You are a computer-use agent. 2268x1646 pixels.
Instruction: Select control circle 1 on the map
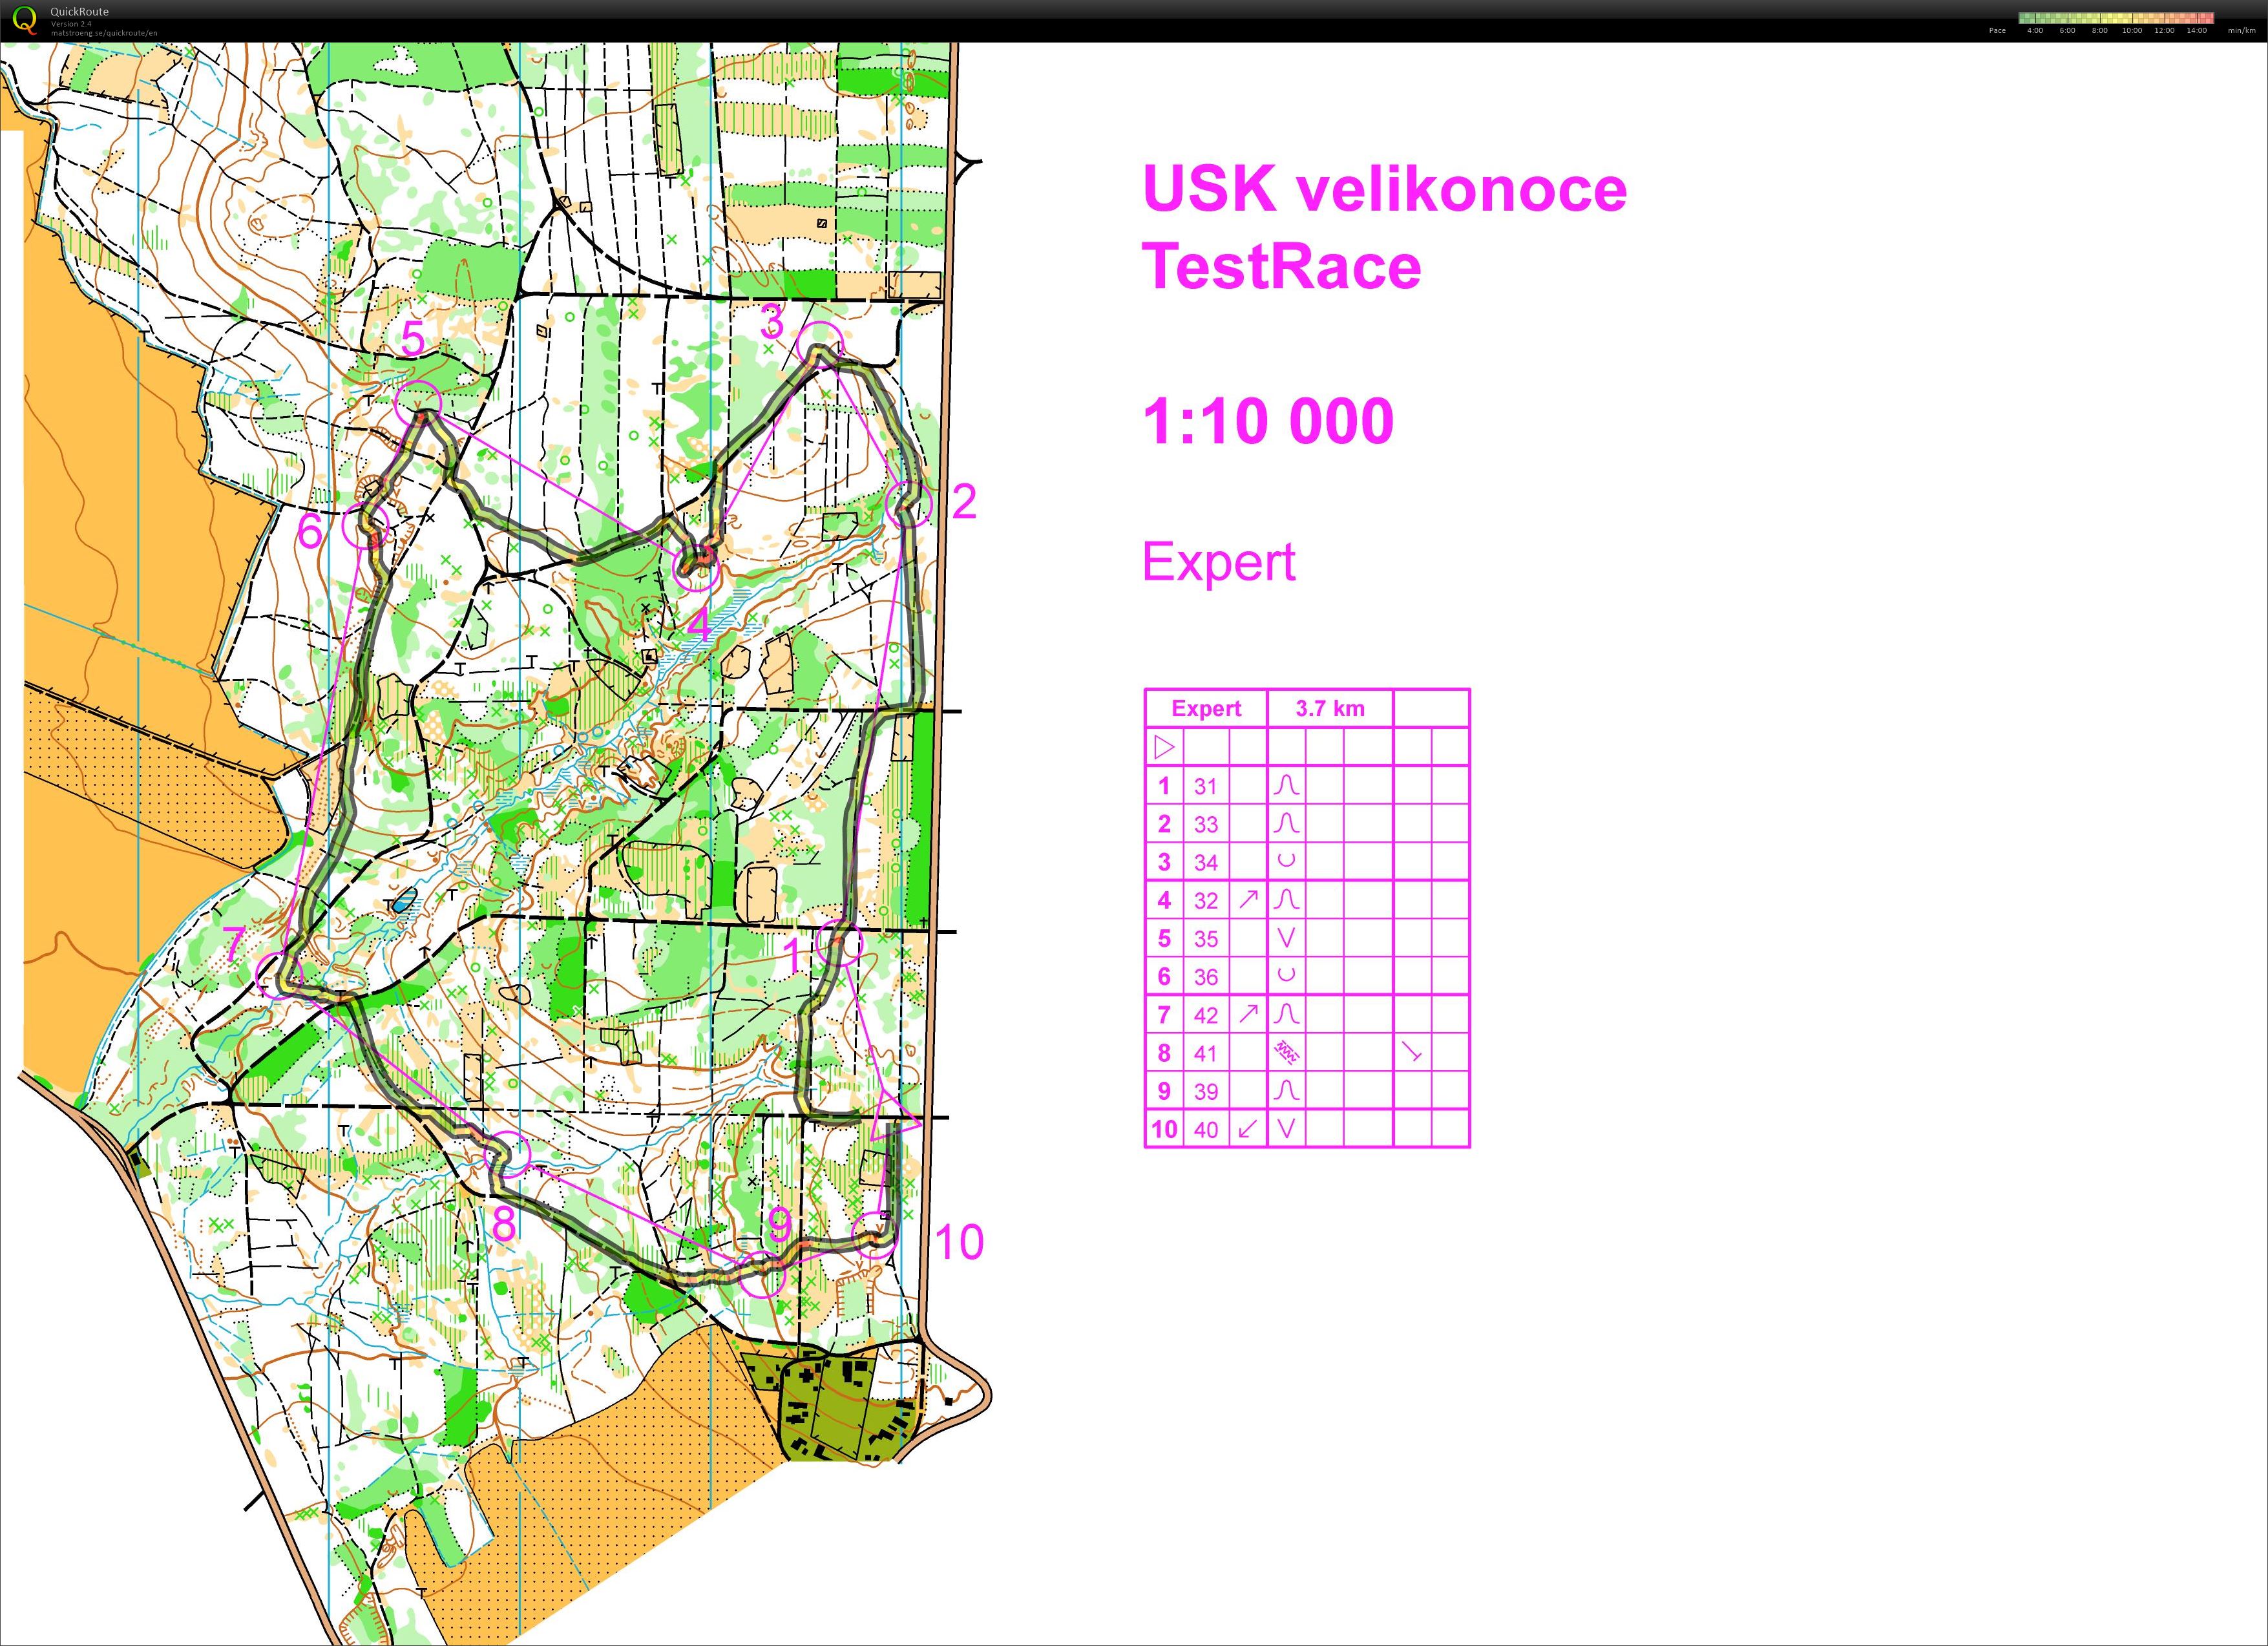(x=839, y=942)
